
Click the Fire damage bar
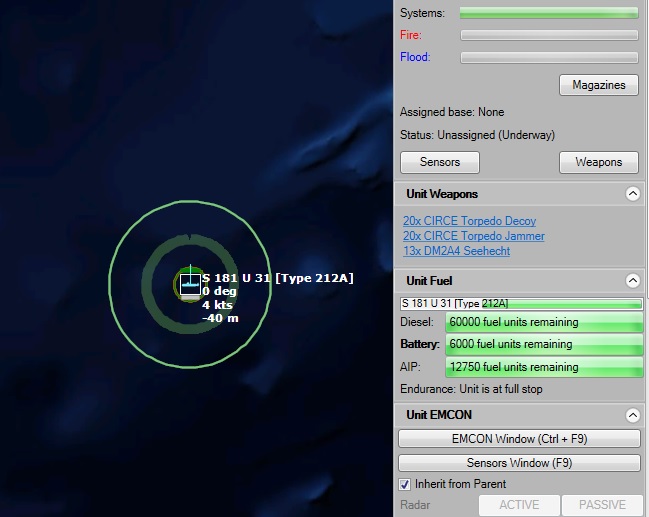point(549,35)
